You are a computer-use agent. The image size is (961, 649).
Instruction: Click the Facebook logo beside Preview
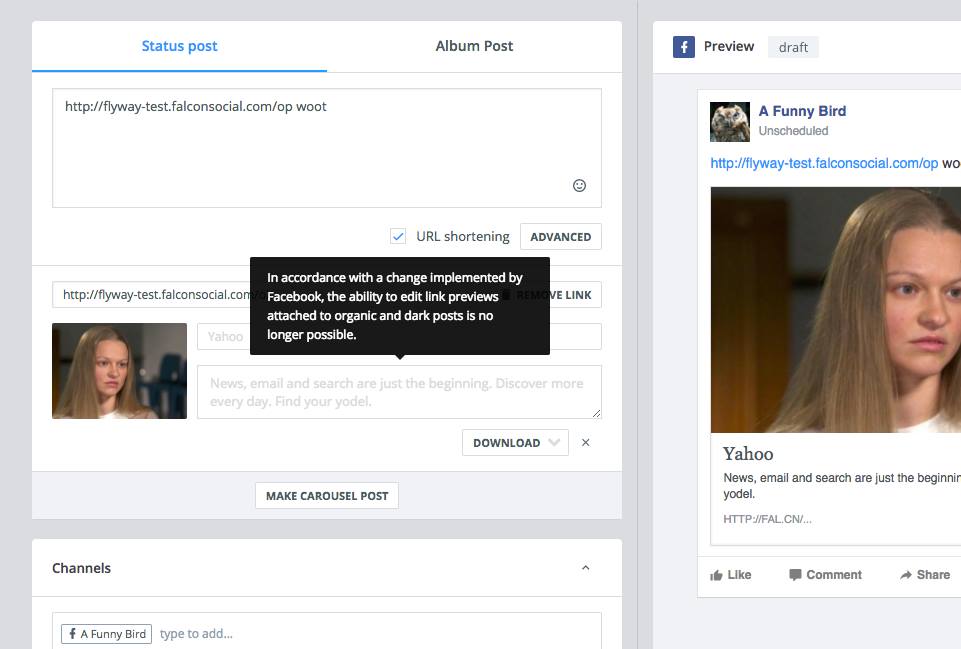[x=683, y=47]
